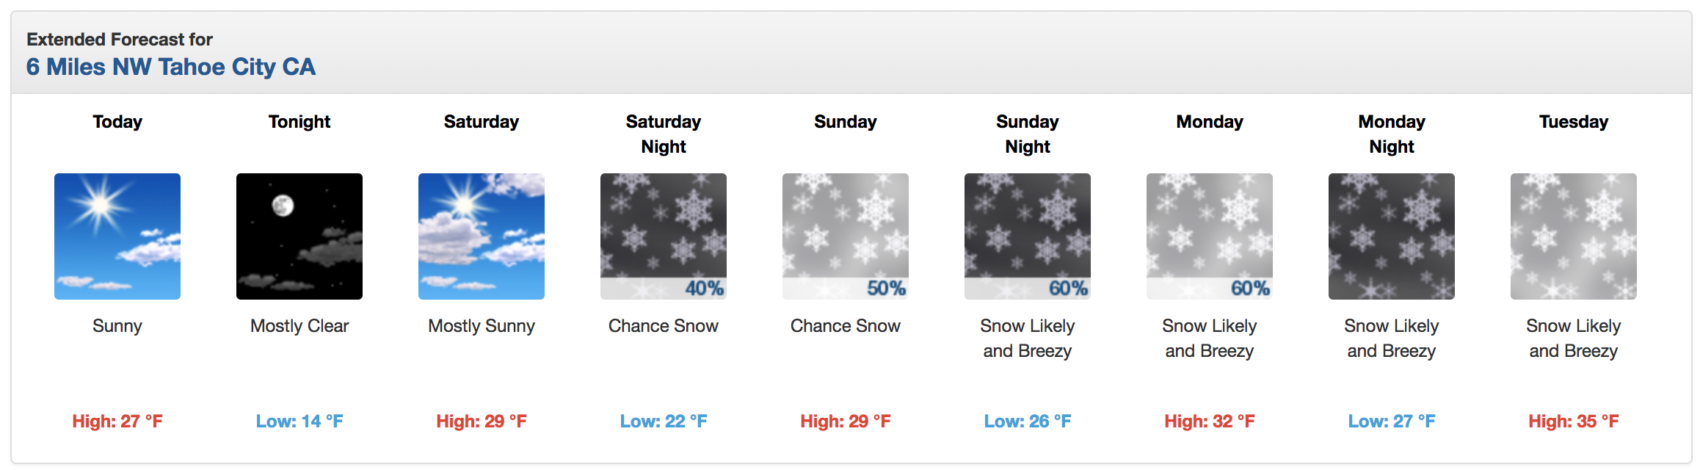Select the Tonight moon and clouds icon

[x=299, y=236]
